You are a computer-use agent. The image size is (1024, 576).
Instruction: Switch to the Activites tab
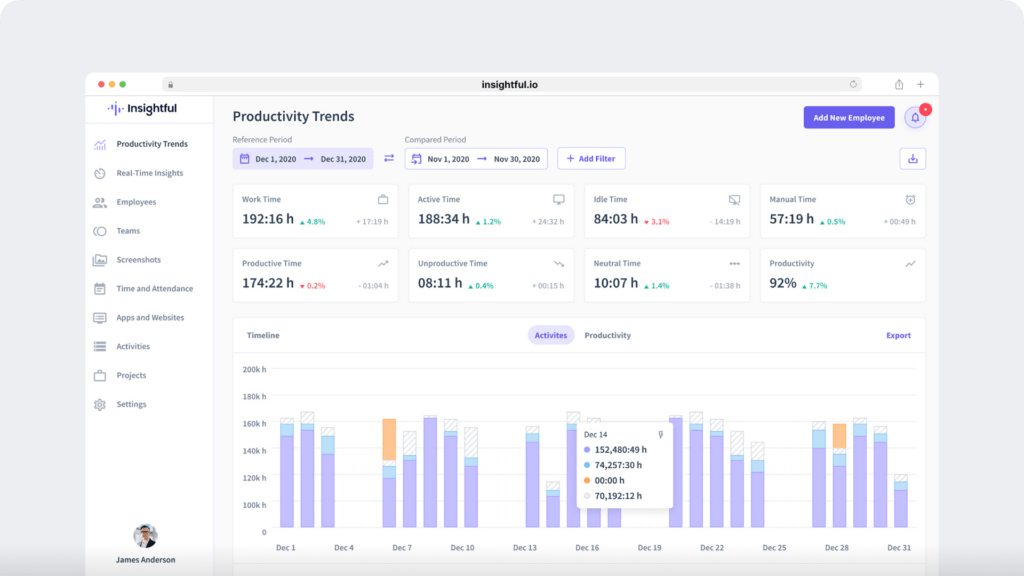[x=551, y=335]
